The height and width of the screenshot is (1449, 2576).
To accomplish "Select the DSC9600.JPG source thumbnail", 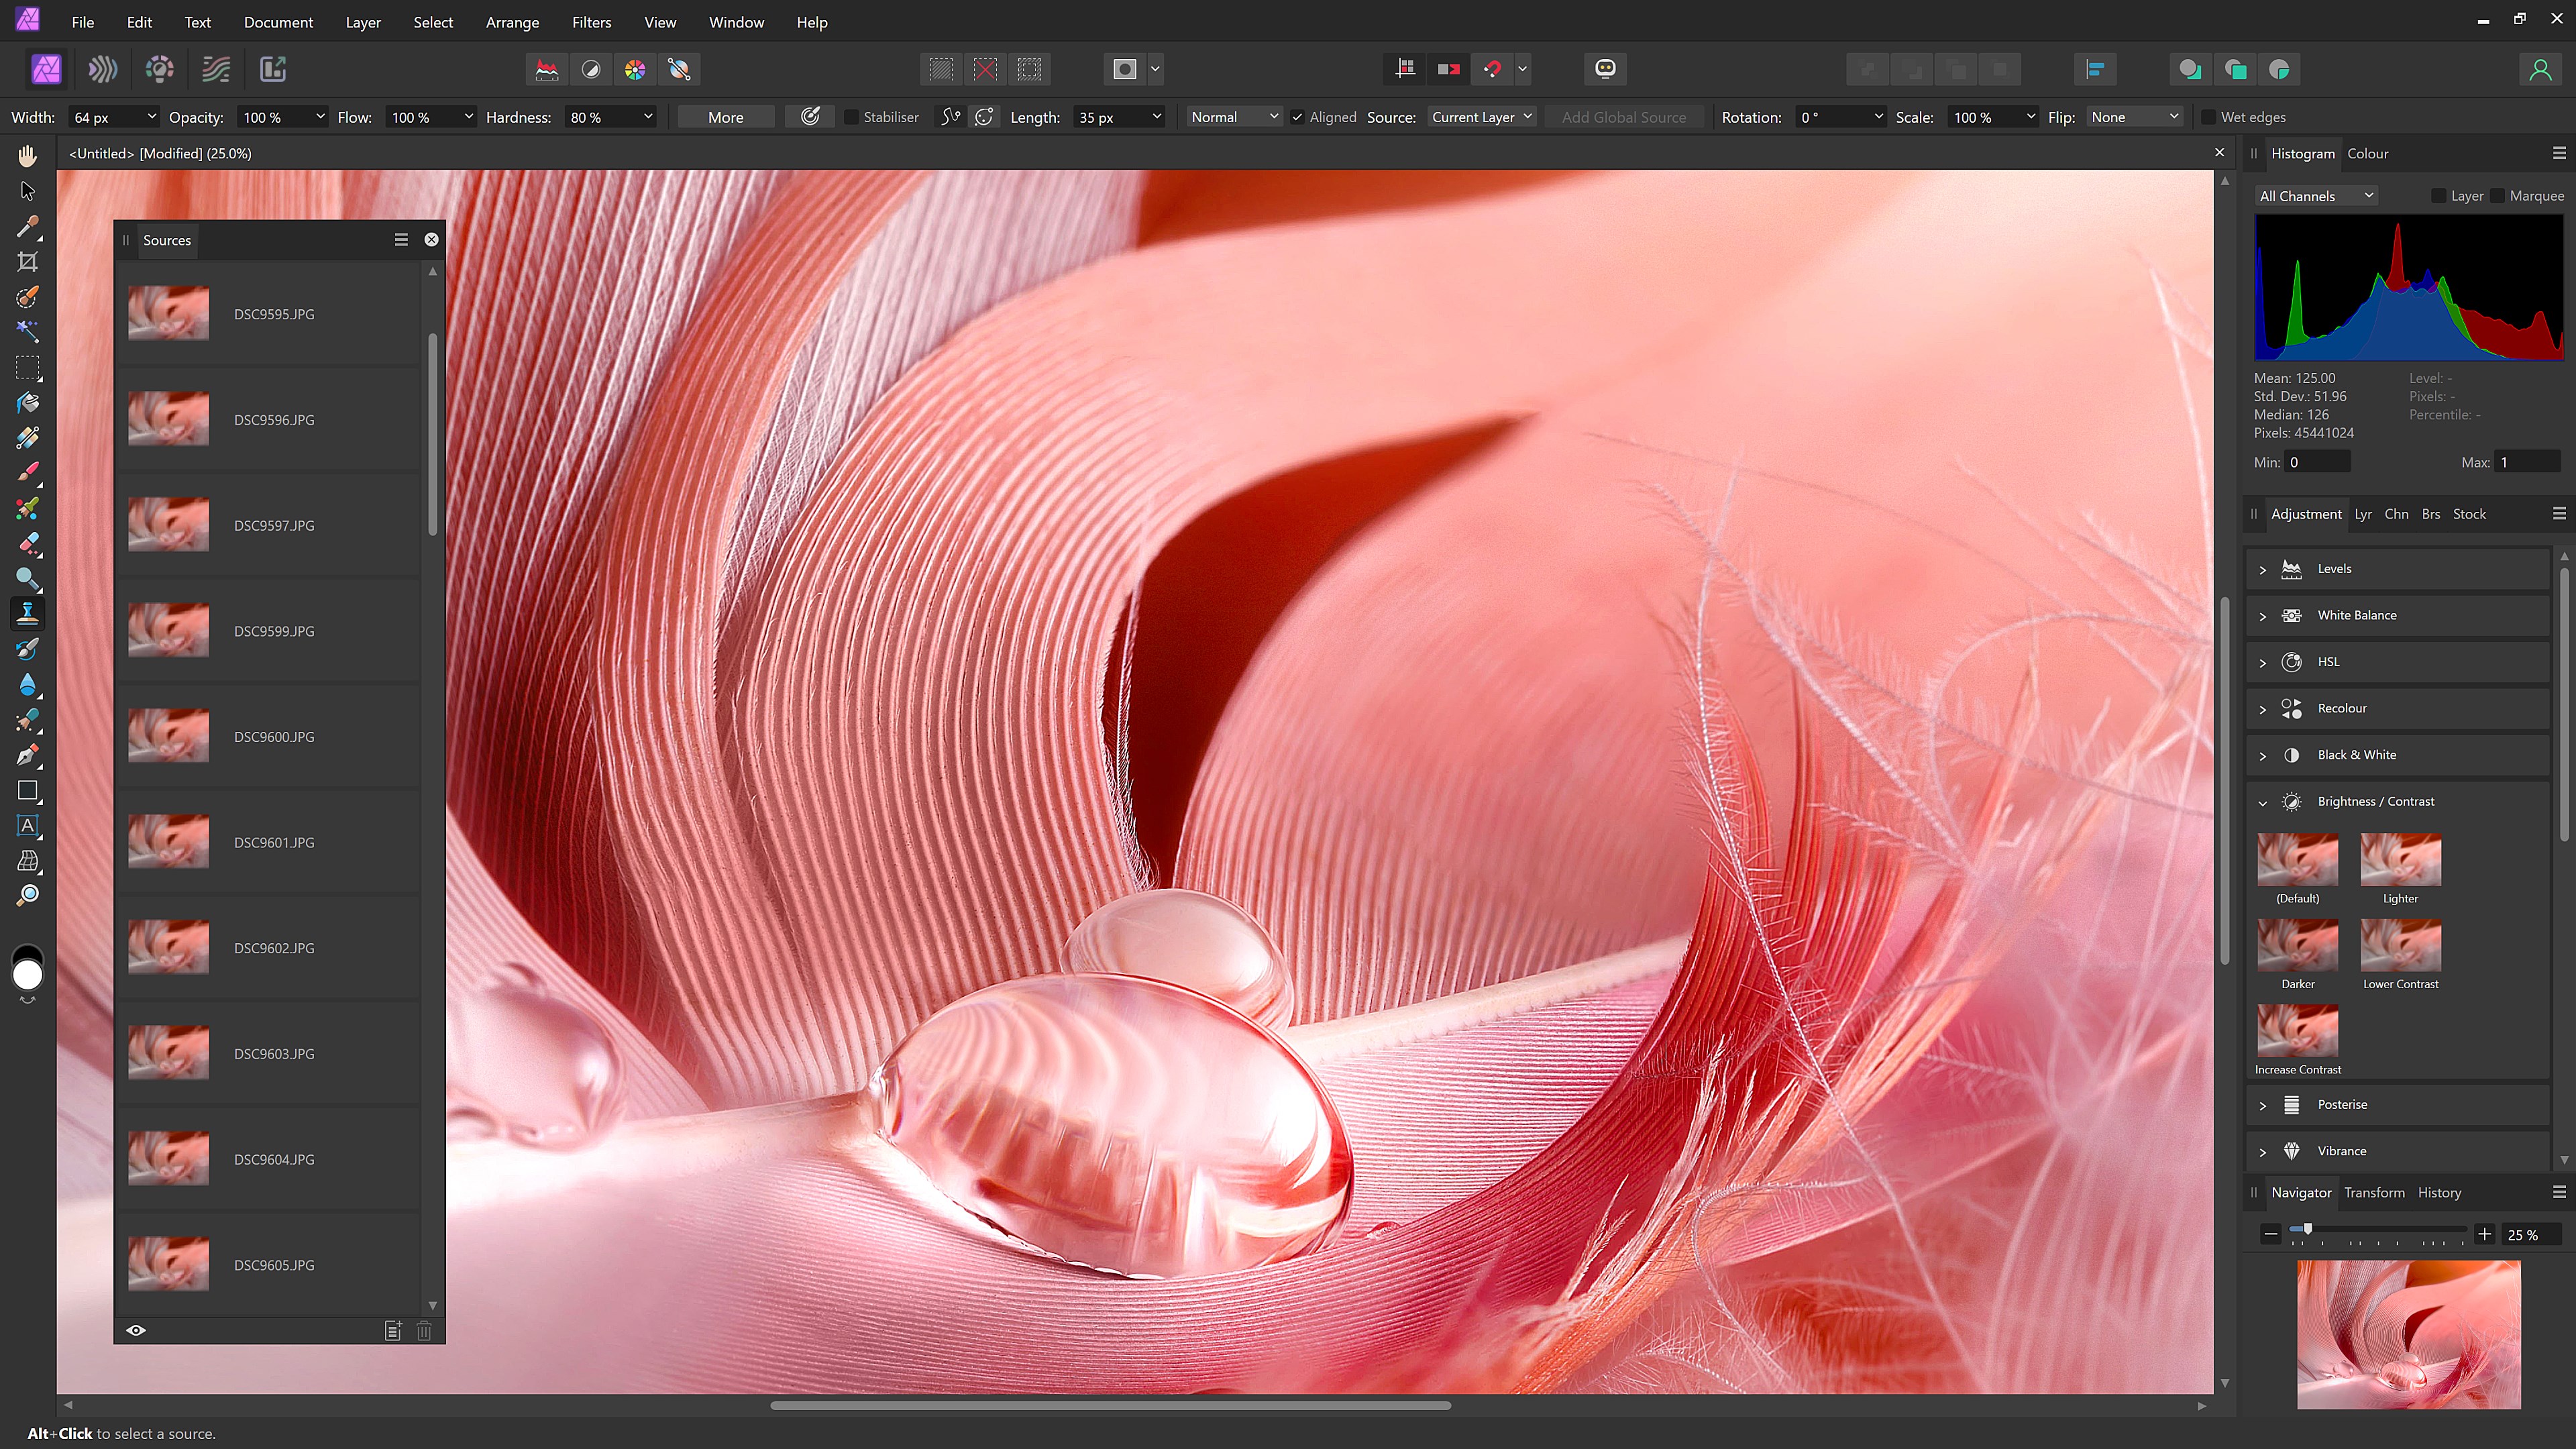I will point(168,736).
